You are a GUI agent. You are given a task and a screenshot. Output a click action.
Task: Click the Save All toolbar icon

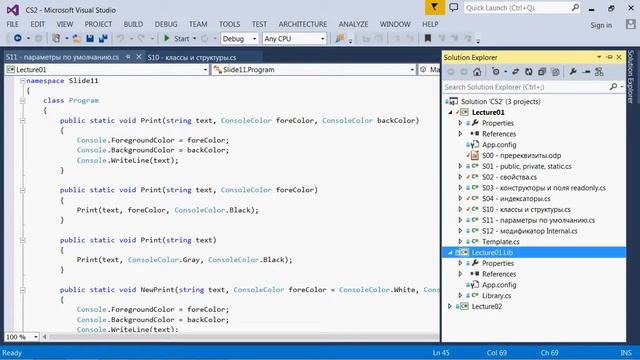[103, 38]
